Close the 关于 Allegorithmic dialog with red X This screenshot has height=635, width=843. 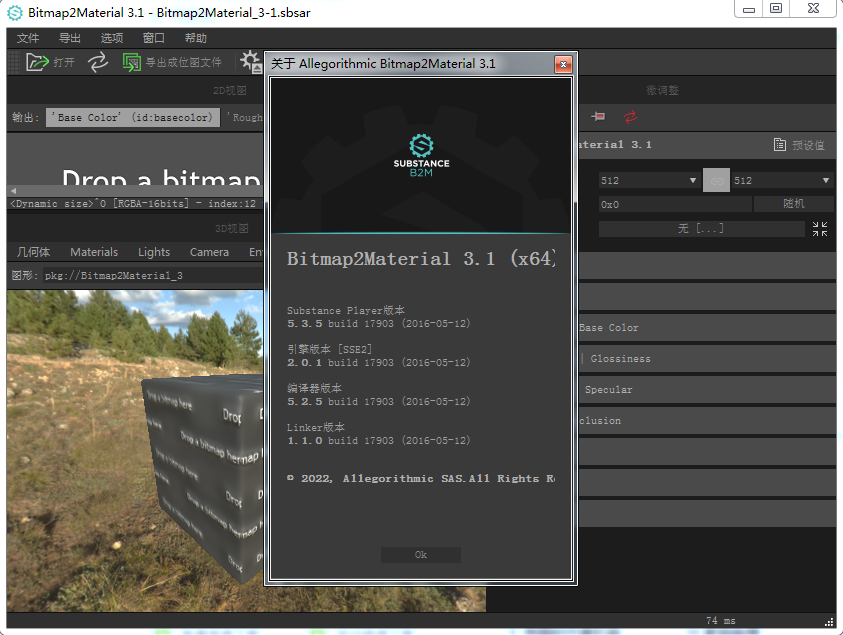click(x=563, y=65)
